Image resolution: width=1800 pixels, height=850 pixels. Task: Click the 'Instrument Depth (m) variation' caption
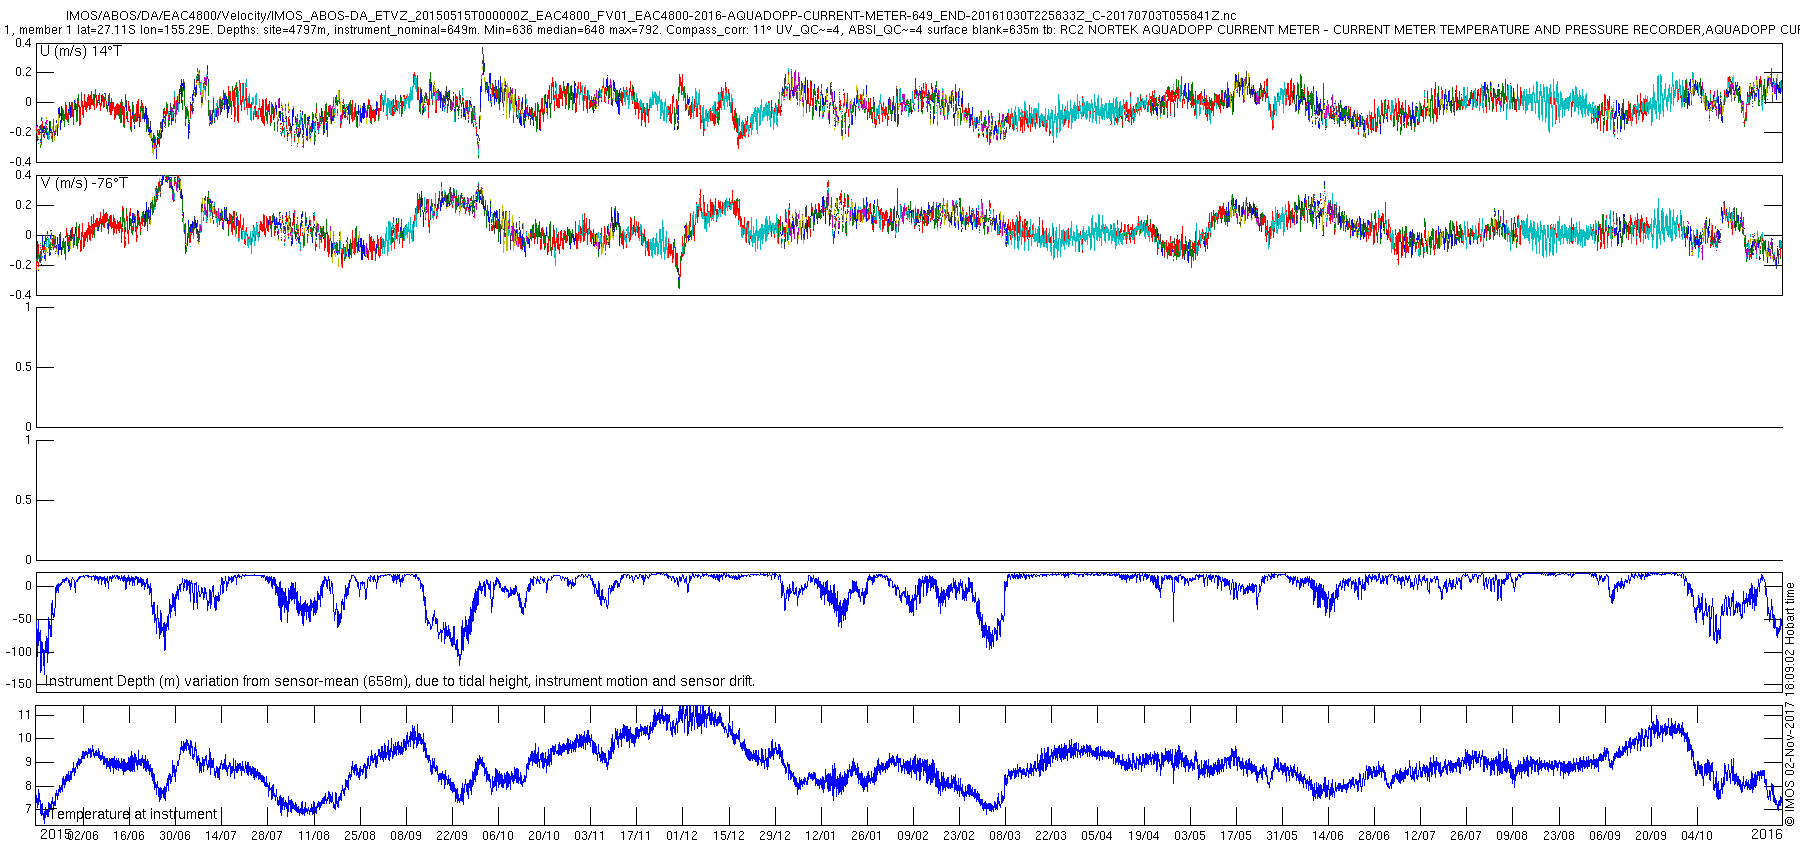tap(400, 681)
